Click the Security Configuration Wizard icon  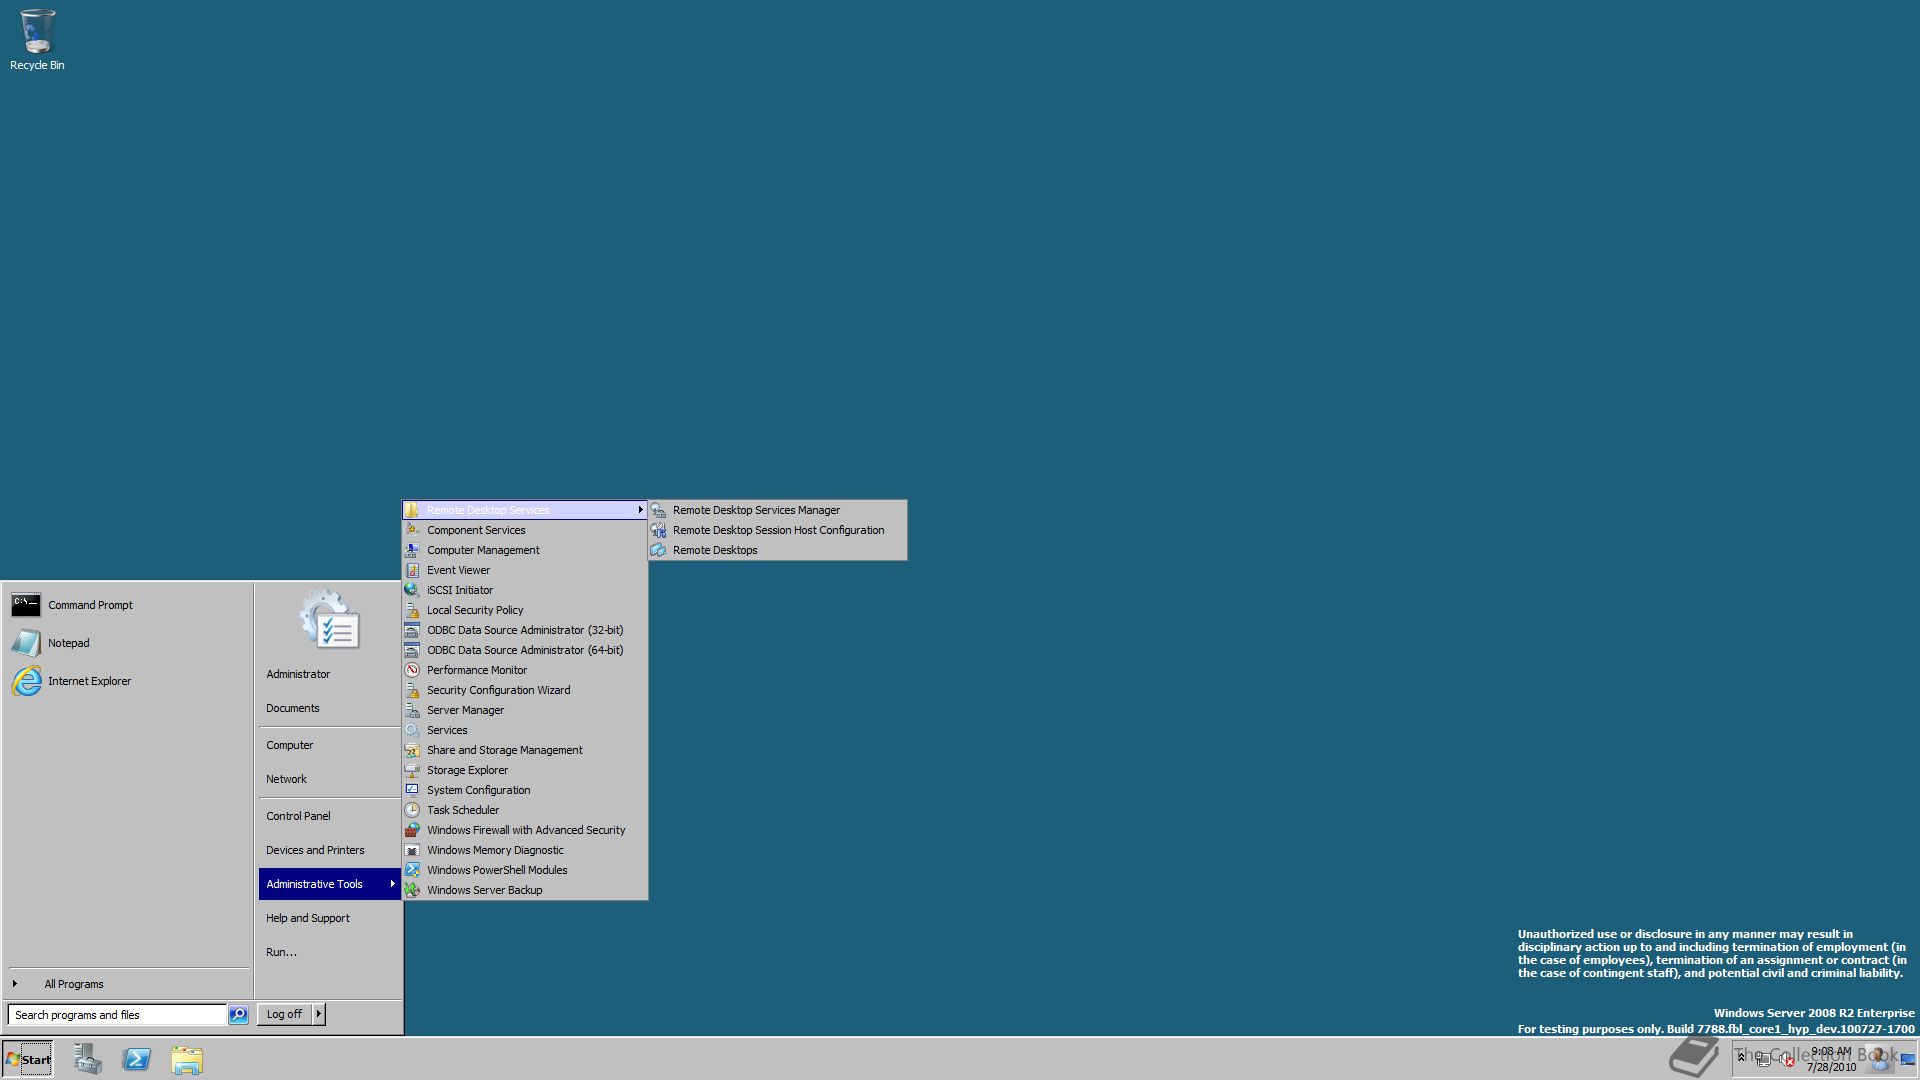(412, 690)
